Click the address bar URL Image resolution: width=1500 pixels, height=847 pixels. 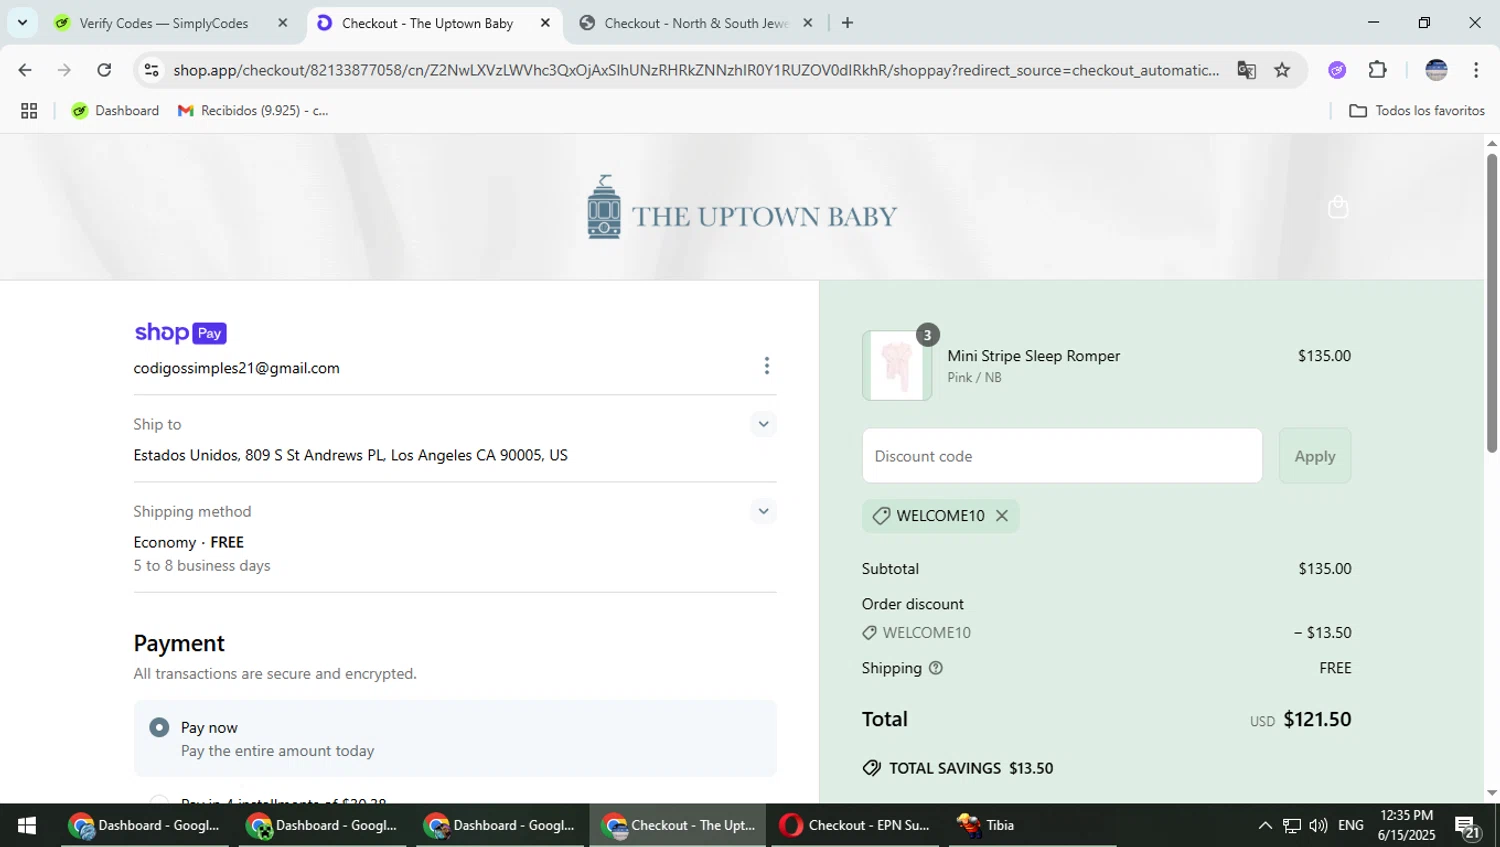tap(696, 70)
